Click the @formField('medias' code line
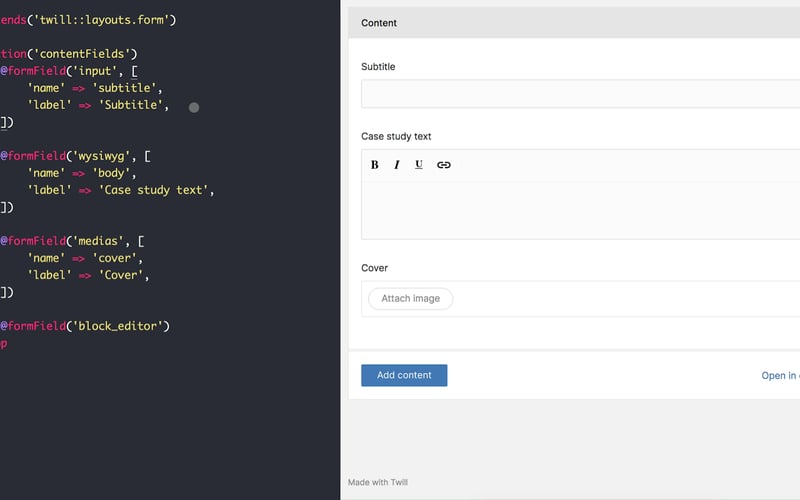The width and height of the screenshot is (800, 500). [72, 241]
